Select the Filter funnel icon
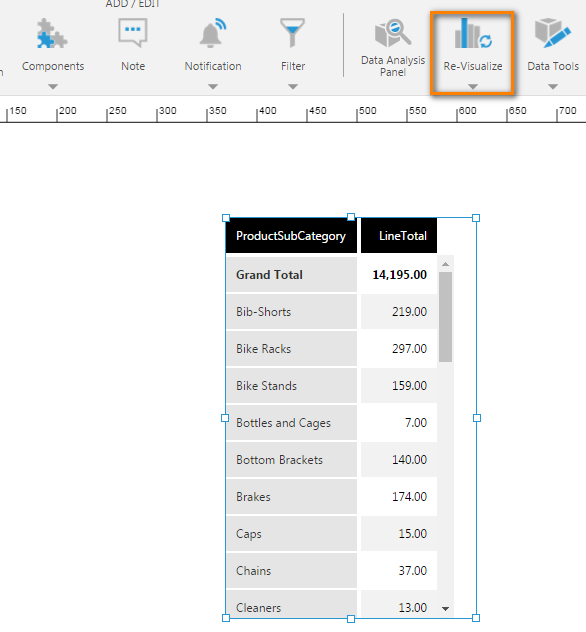This screenshot has width=586, height=632. pos(293,33)
